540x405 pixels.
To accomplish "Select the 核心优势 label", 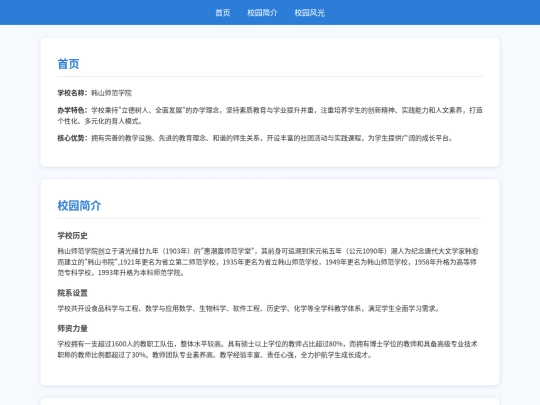I will click(x=72, y=138).
